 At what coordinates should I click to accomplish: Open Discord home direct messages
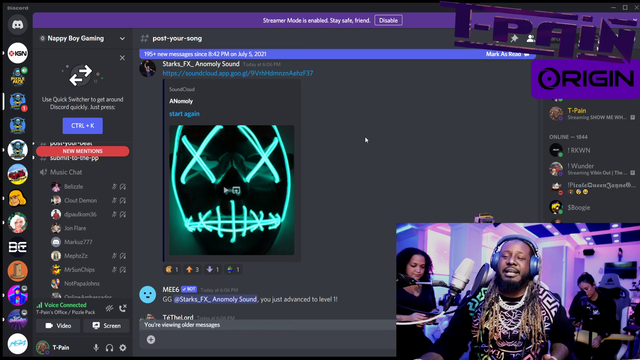click(x=17, y=25)
